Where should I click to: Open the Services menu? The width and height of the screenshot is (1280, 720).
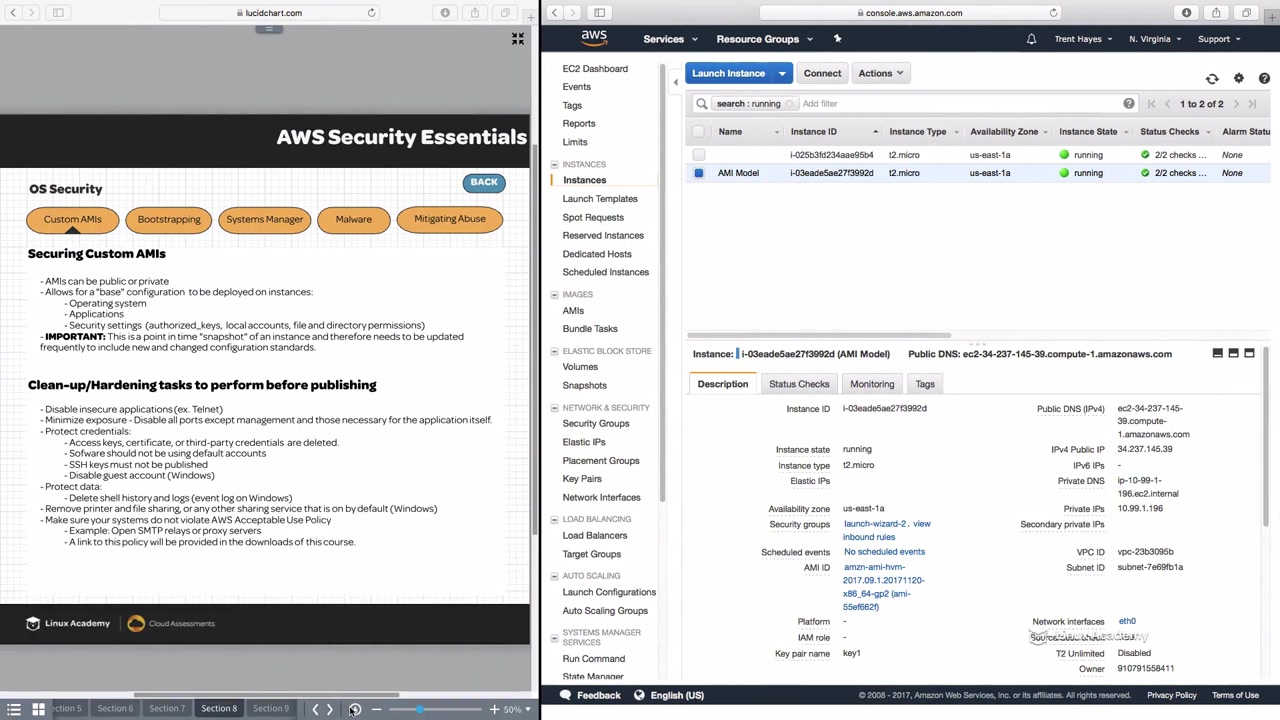click(669, 39)
